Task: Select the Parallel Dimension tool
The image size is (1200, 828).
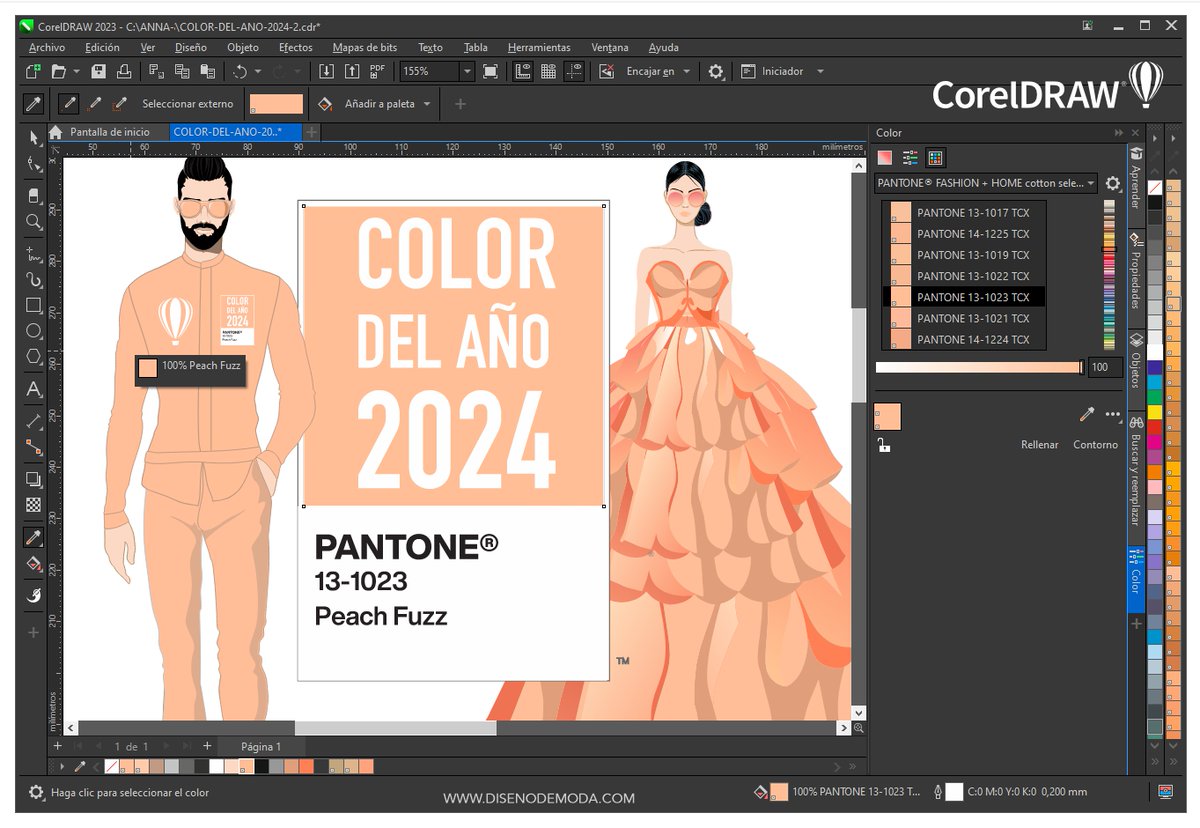Action: 34,421
